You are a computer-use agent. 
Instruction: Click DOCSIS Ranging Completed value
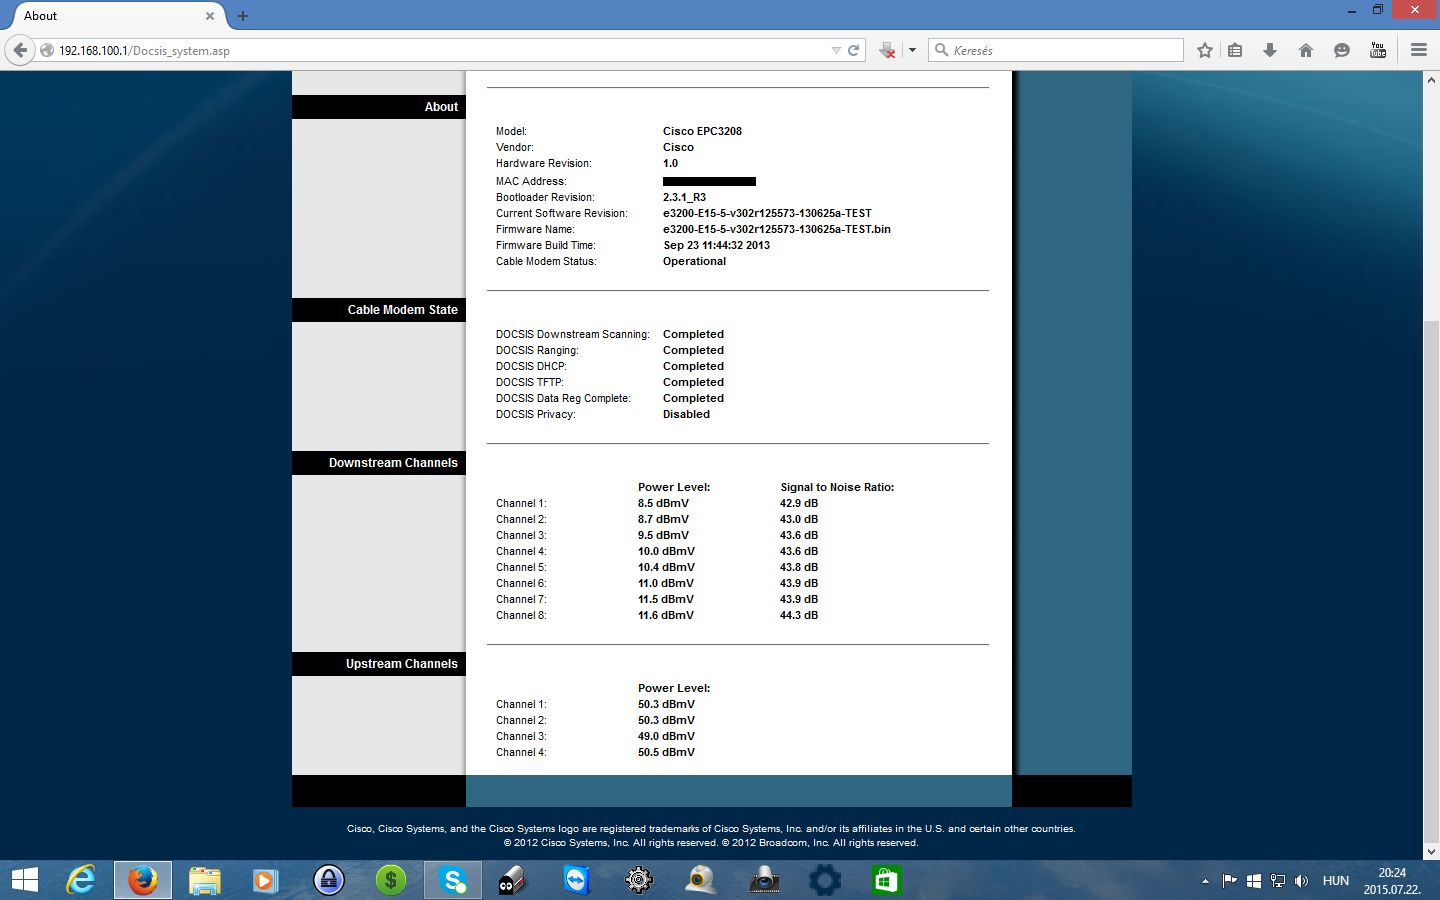coord(693,350)
